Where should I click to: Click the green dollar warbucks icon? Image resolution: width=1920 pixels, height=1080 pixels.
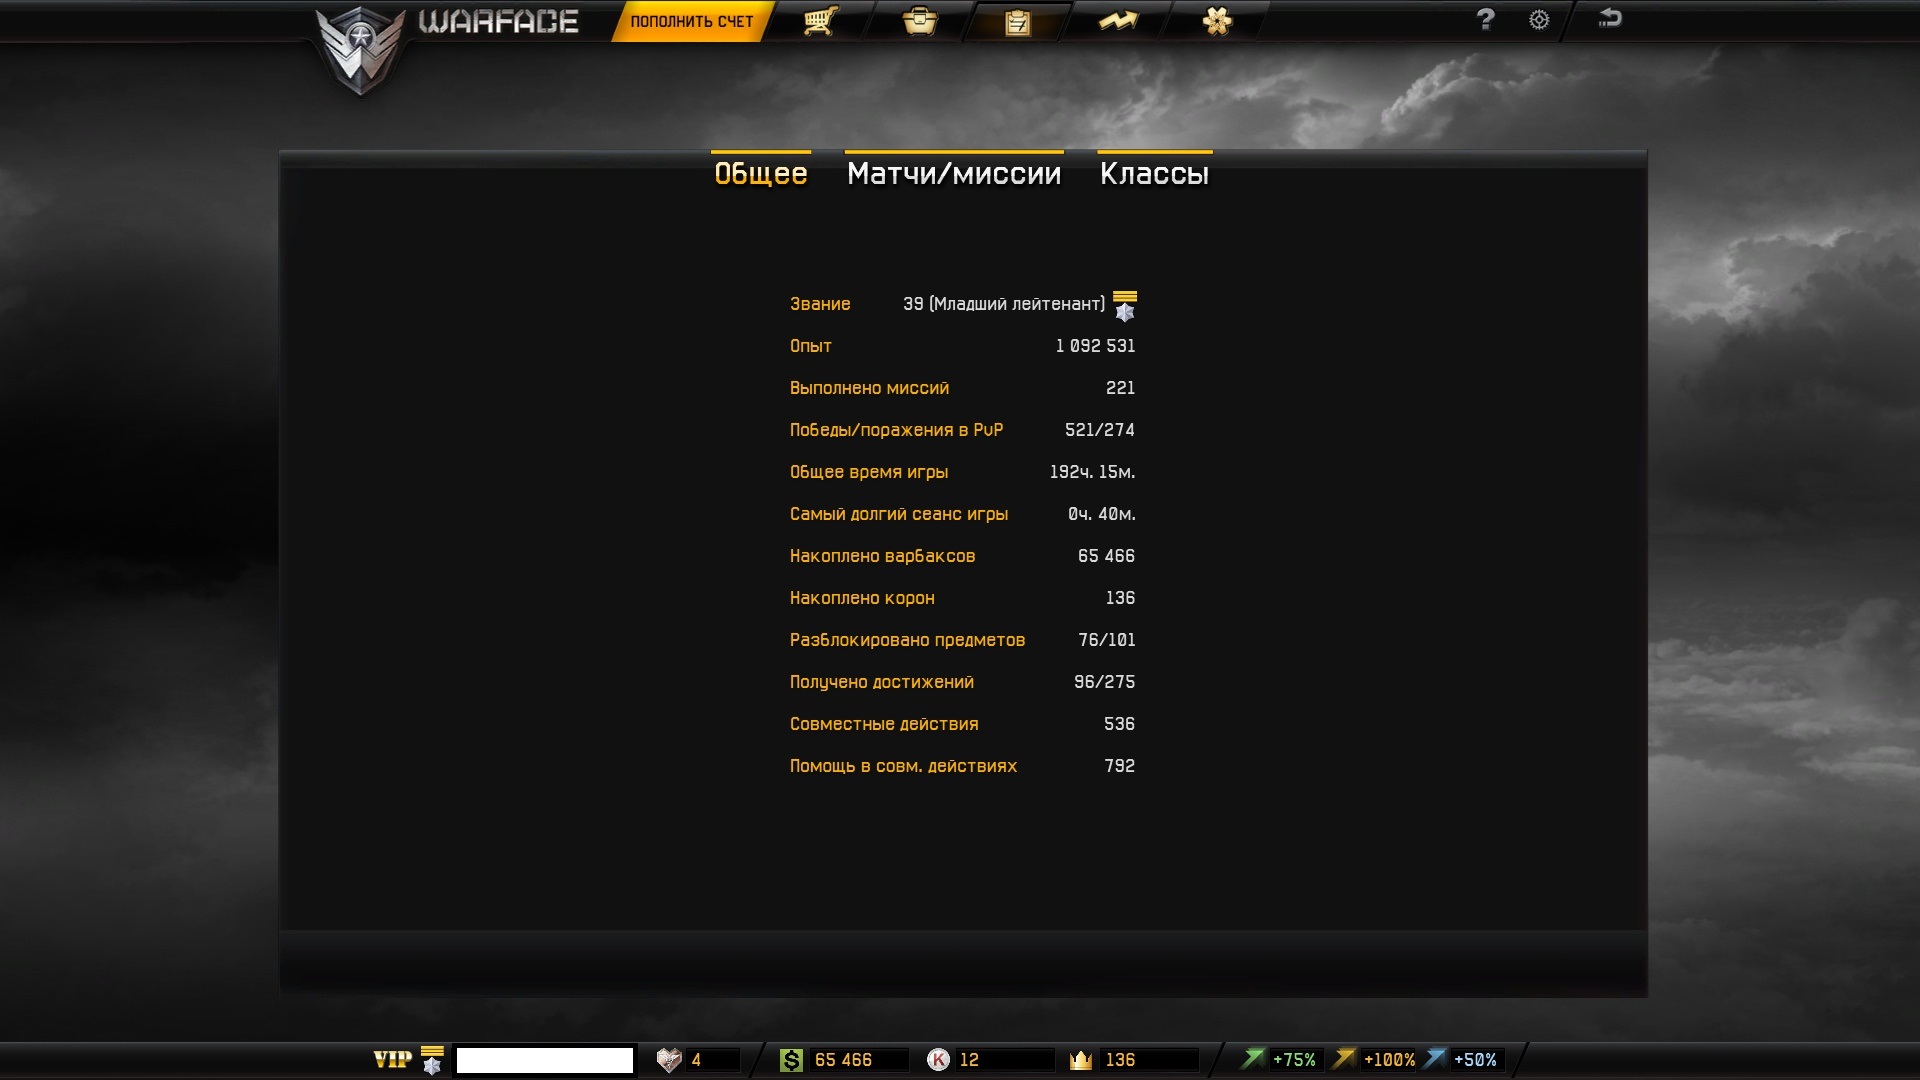point(791,1060)
